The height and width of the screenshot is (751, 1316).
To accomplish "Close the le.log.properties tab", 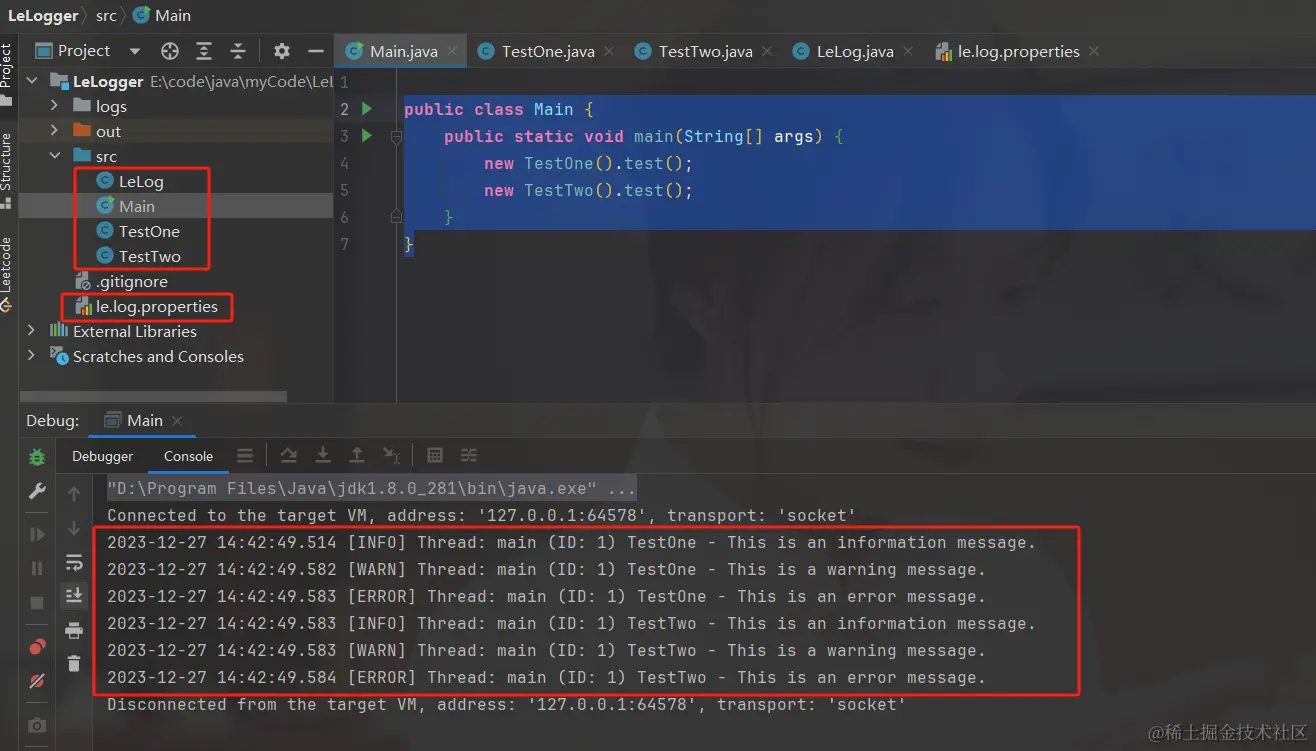I will [1094, 51].
